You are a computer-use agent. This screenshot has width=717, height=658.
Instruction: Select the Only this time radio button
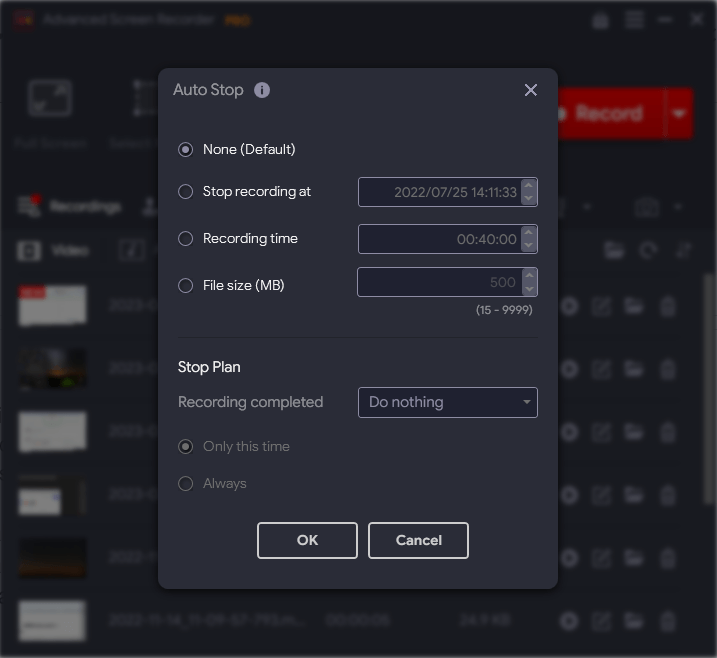(x=185, y=447)
